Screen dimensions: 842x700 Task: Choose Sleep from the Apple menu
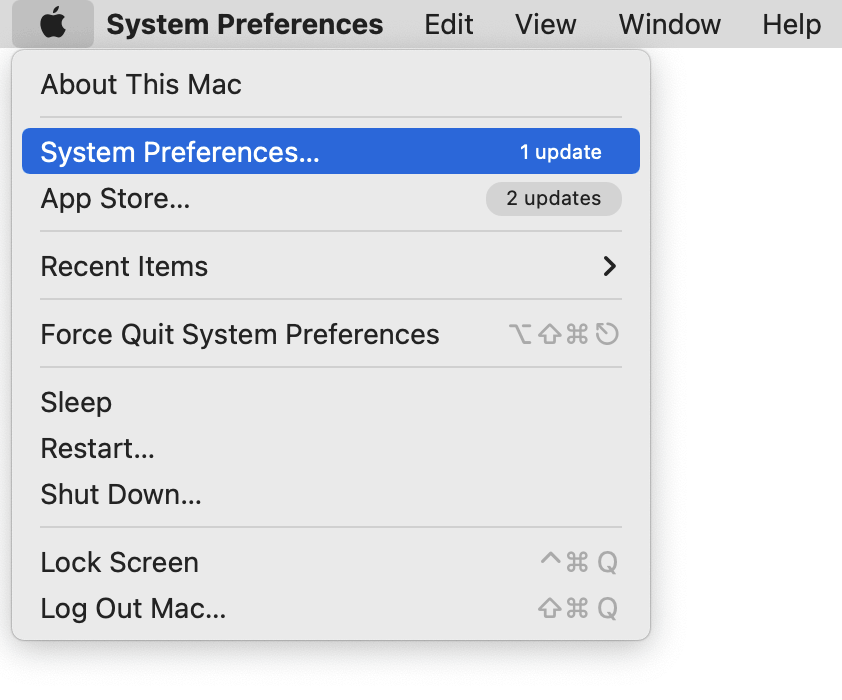pos(76,402)
